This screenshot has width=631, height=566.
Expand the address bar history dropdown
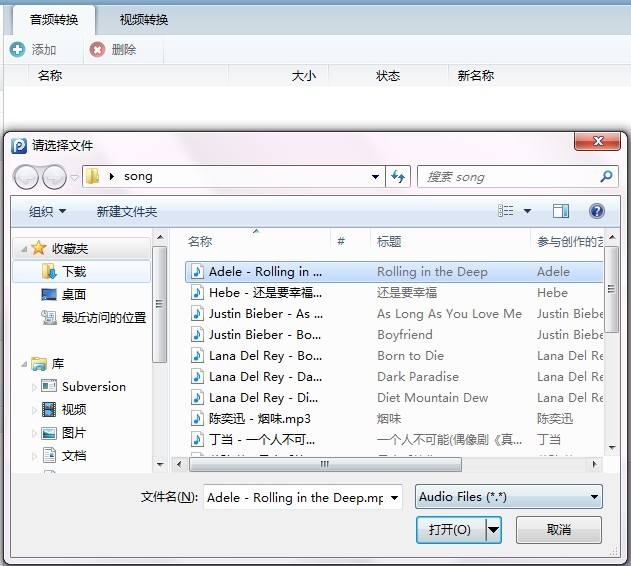375,177
